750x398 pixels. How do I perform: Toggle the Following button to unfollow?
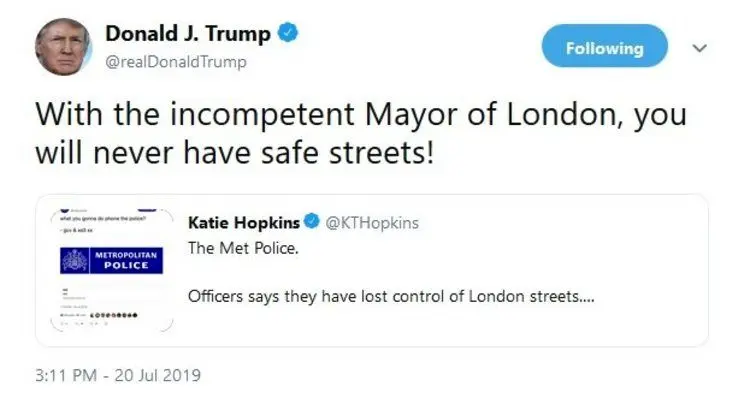coord(605,46)
